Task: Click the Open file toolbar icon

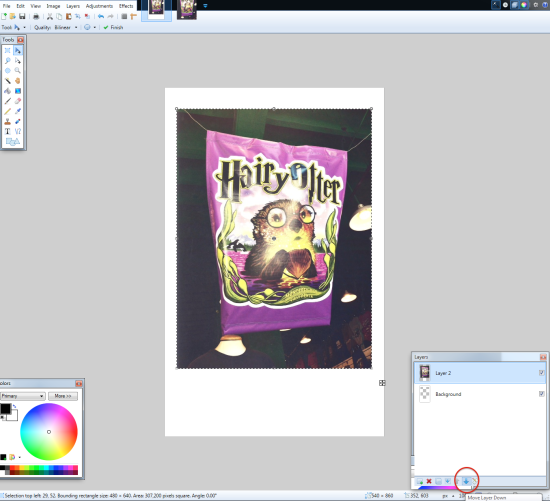Action: tap(13, 16)
